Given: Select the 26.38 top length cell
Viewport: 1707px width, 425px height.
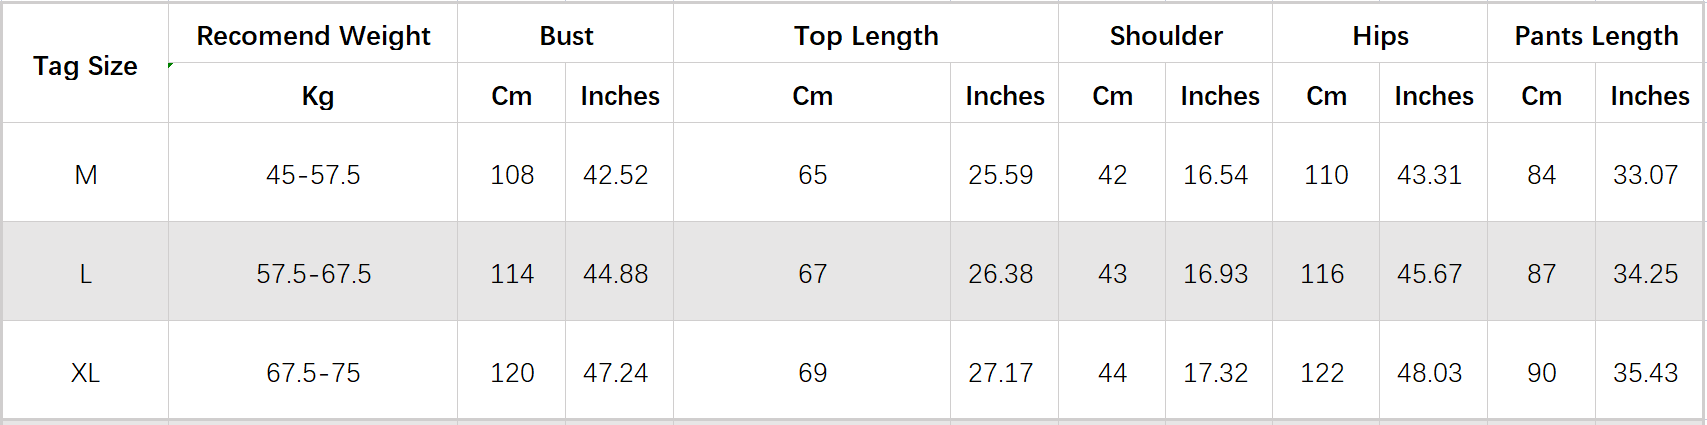Looking at the screenshot, I should tap(1001, 274).
